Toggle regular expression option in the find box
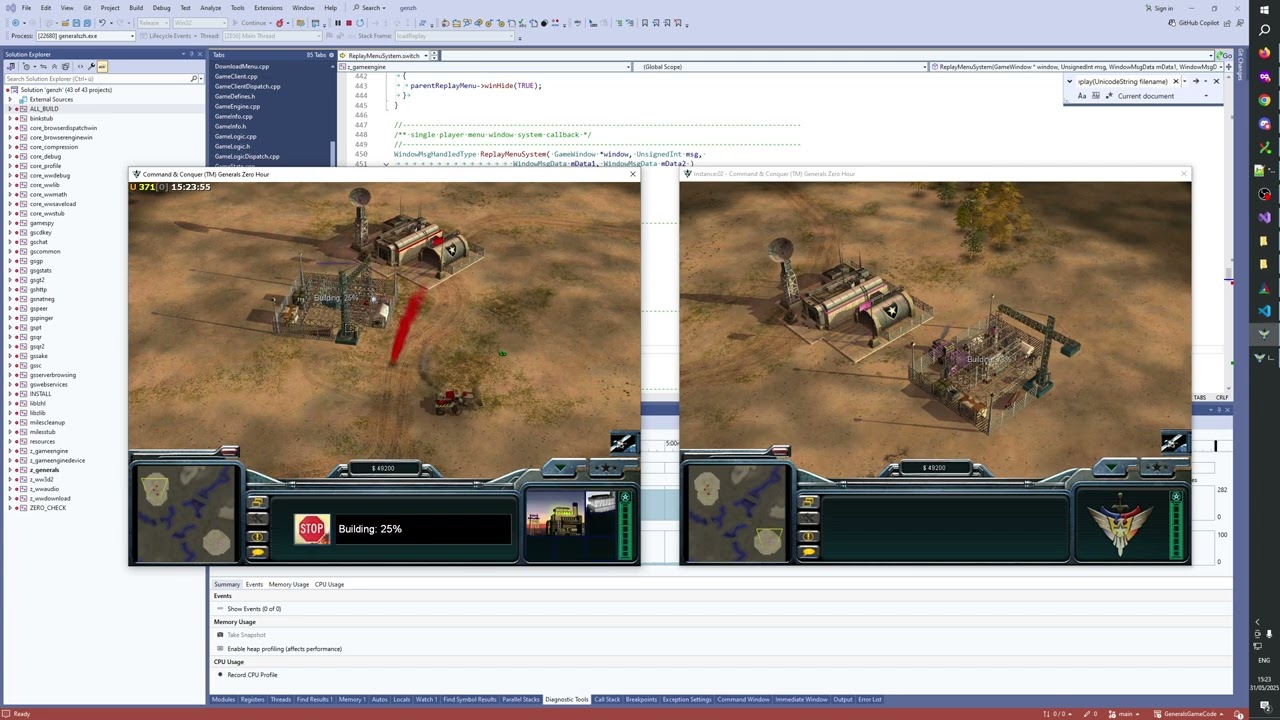This screenshot has height=720, width=1280. (x=1109, y=96)
